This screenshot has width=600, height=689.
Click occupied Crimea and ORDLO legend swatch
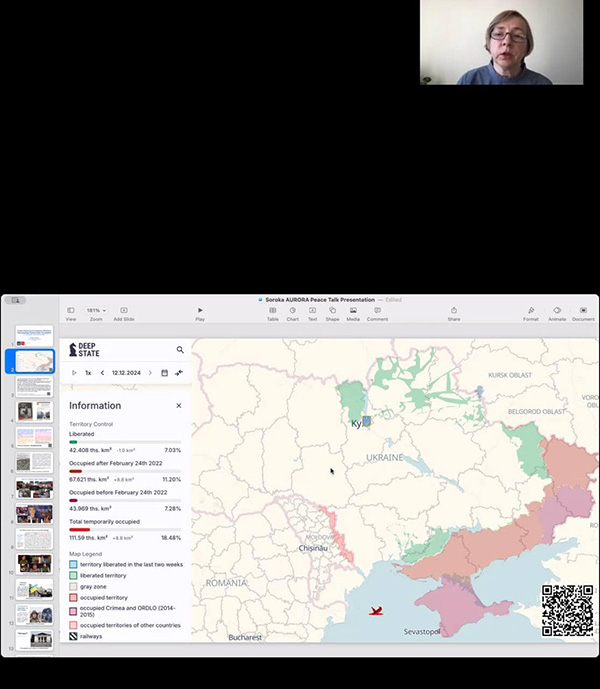click(73, 611)
